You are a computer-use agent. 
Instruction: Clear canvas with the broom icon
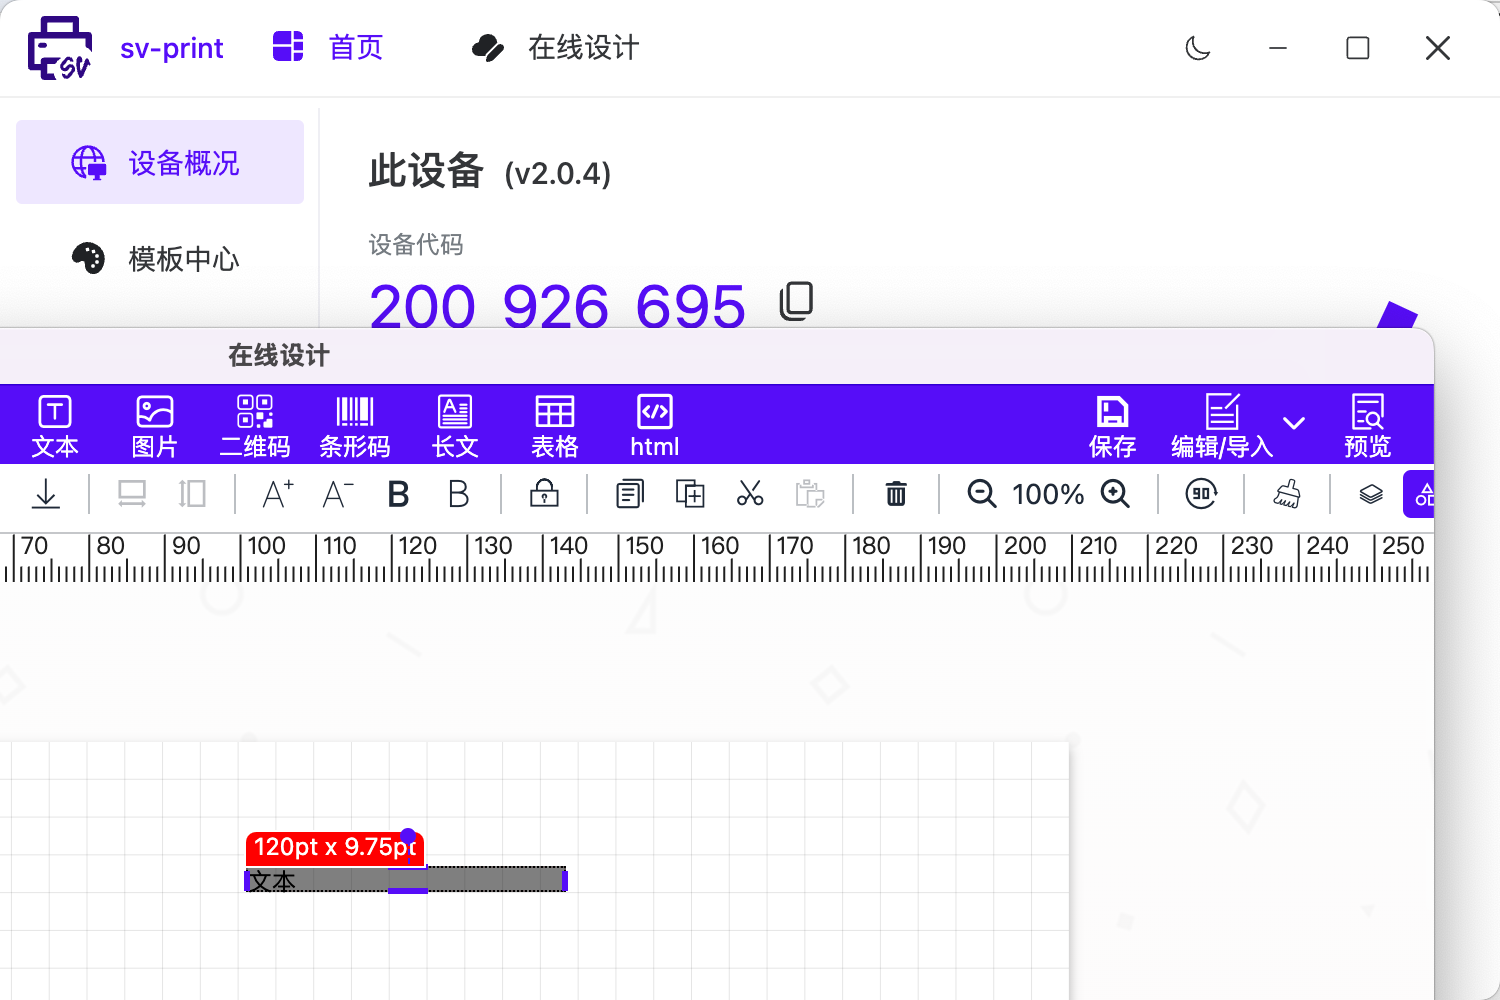[x=1287, y=494]
